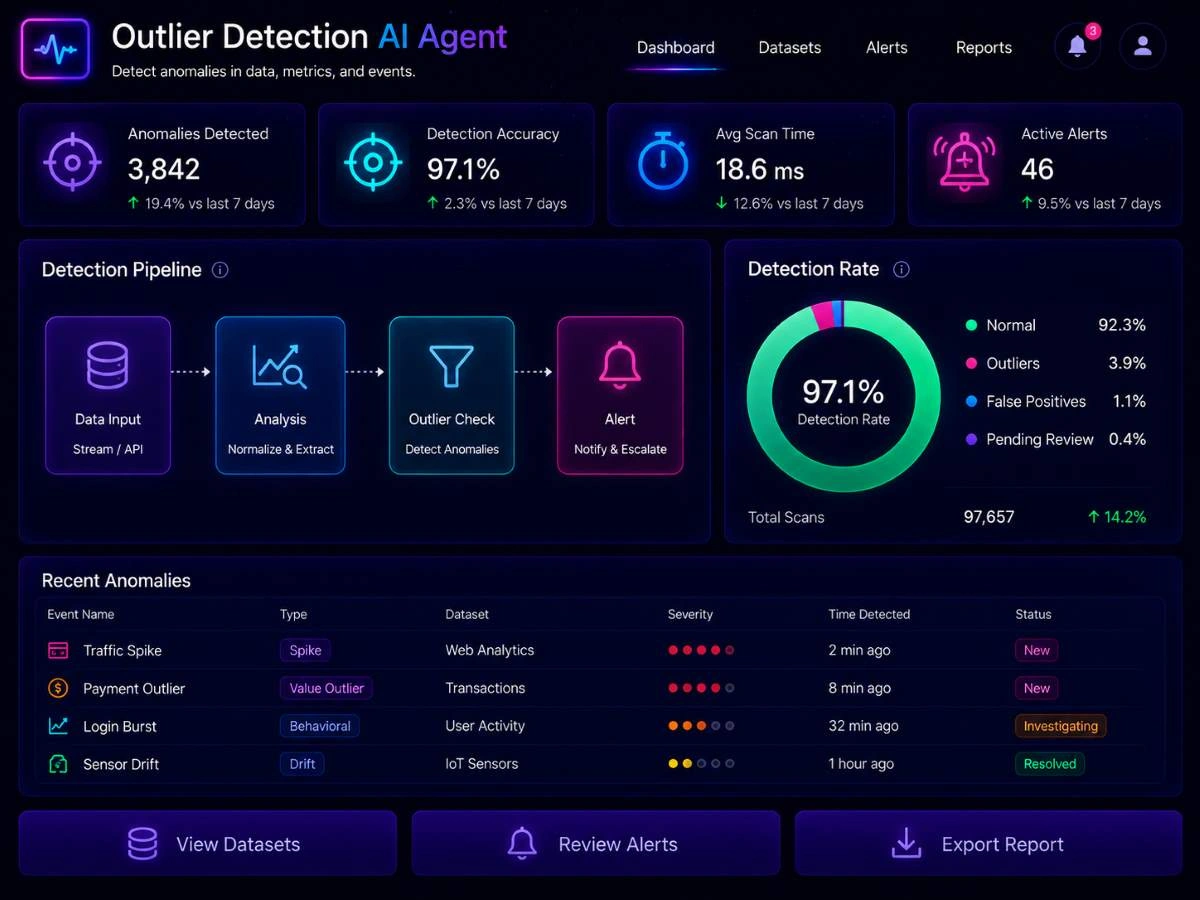
Task: Show Detection Rate info icon
Action: (901, 269)
